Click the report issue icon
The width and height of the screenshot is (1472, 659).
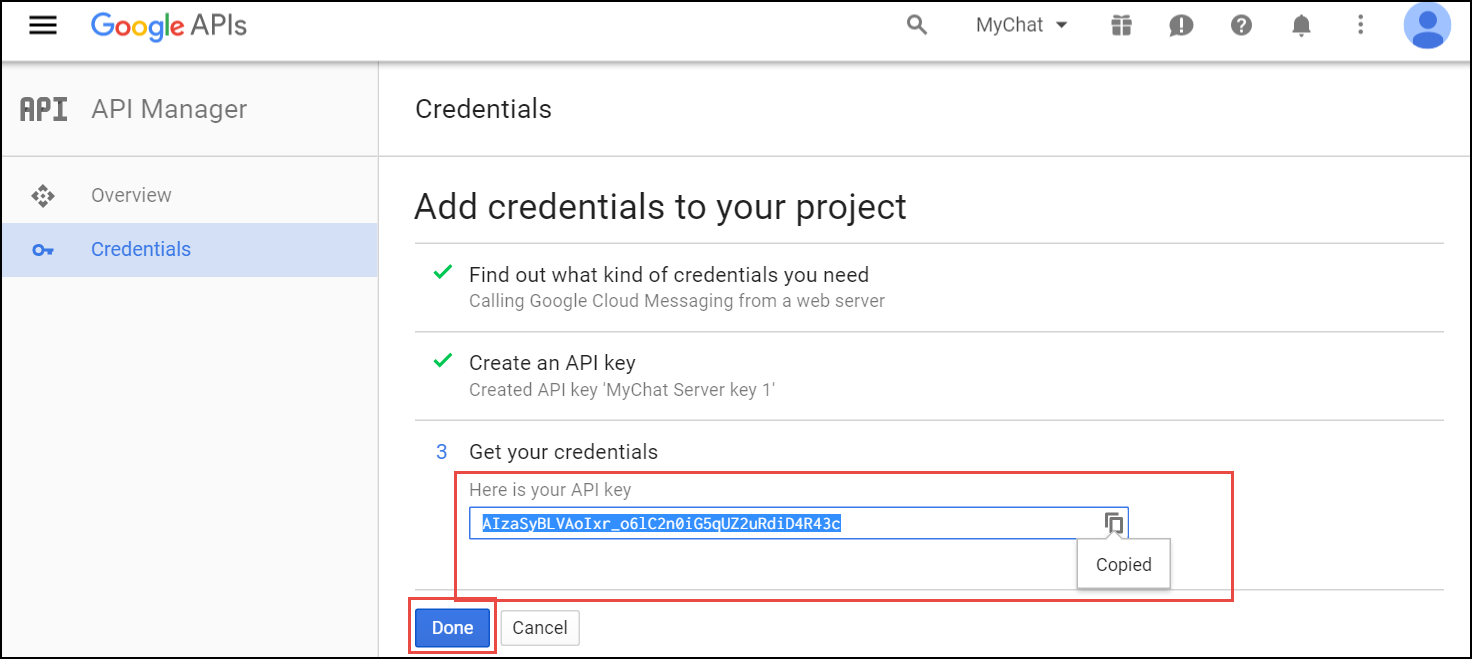(1181, 25)
